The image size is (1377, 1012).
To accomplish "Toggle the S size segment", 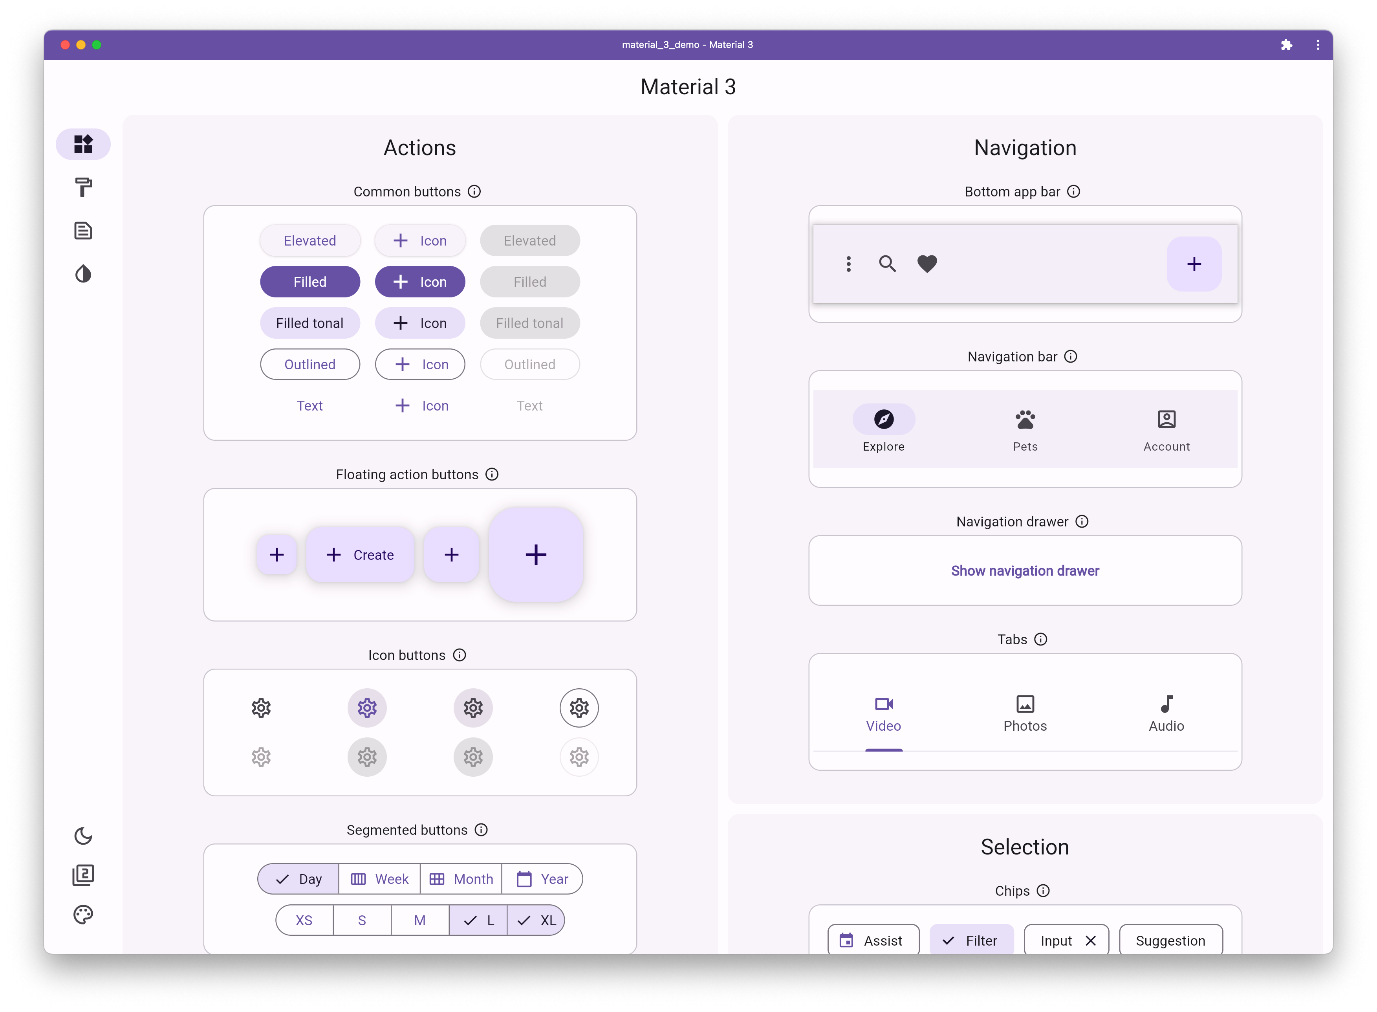I will click(362, 920).
